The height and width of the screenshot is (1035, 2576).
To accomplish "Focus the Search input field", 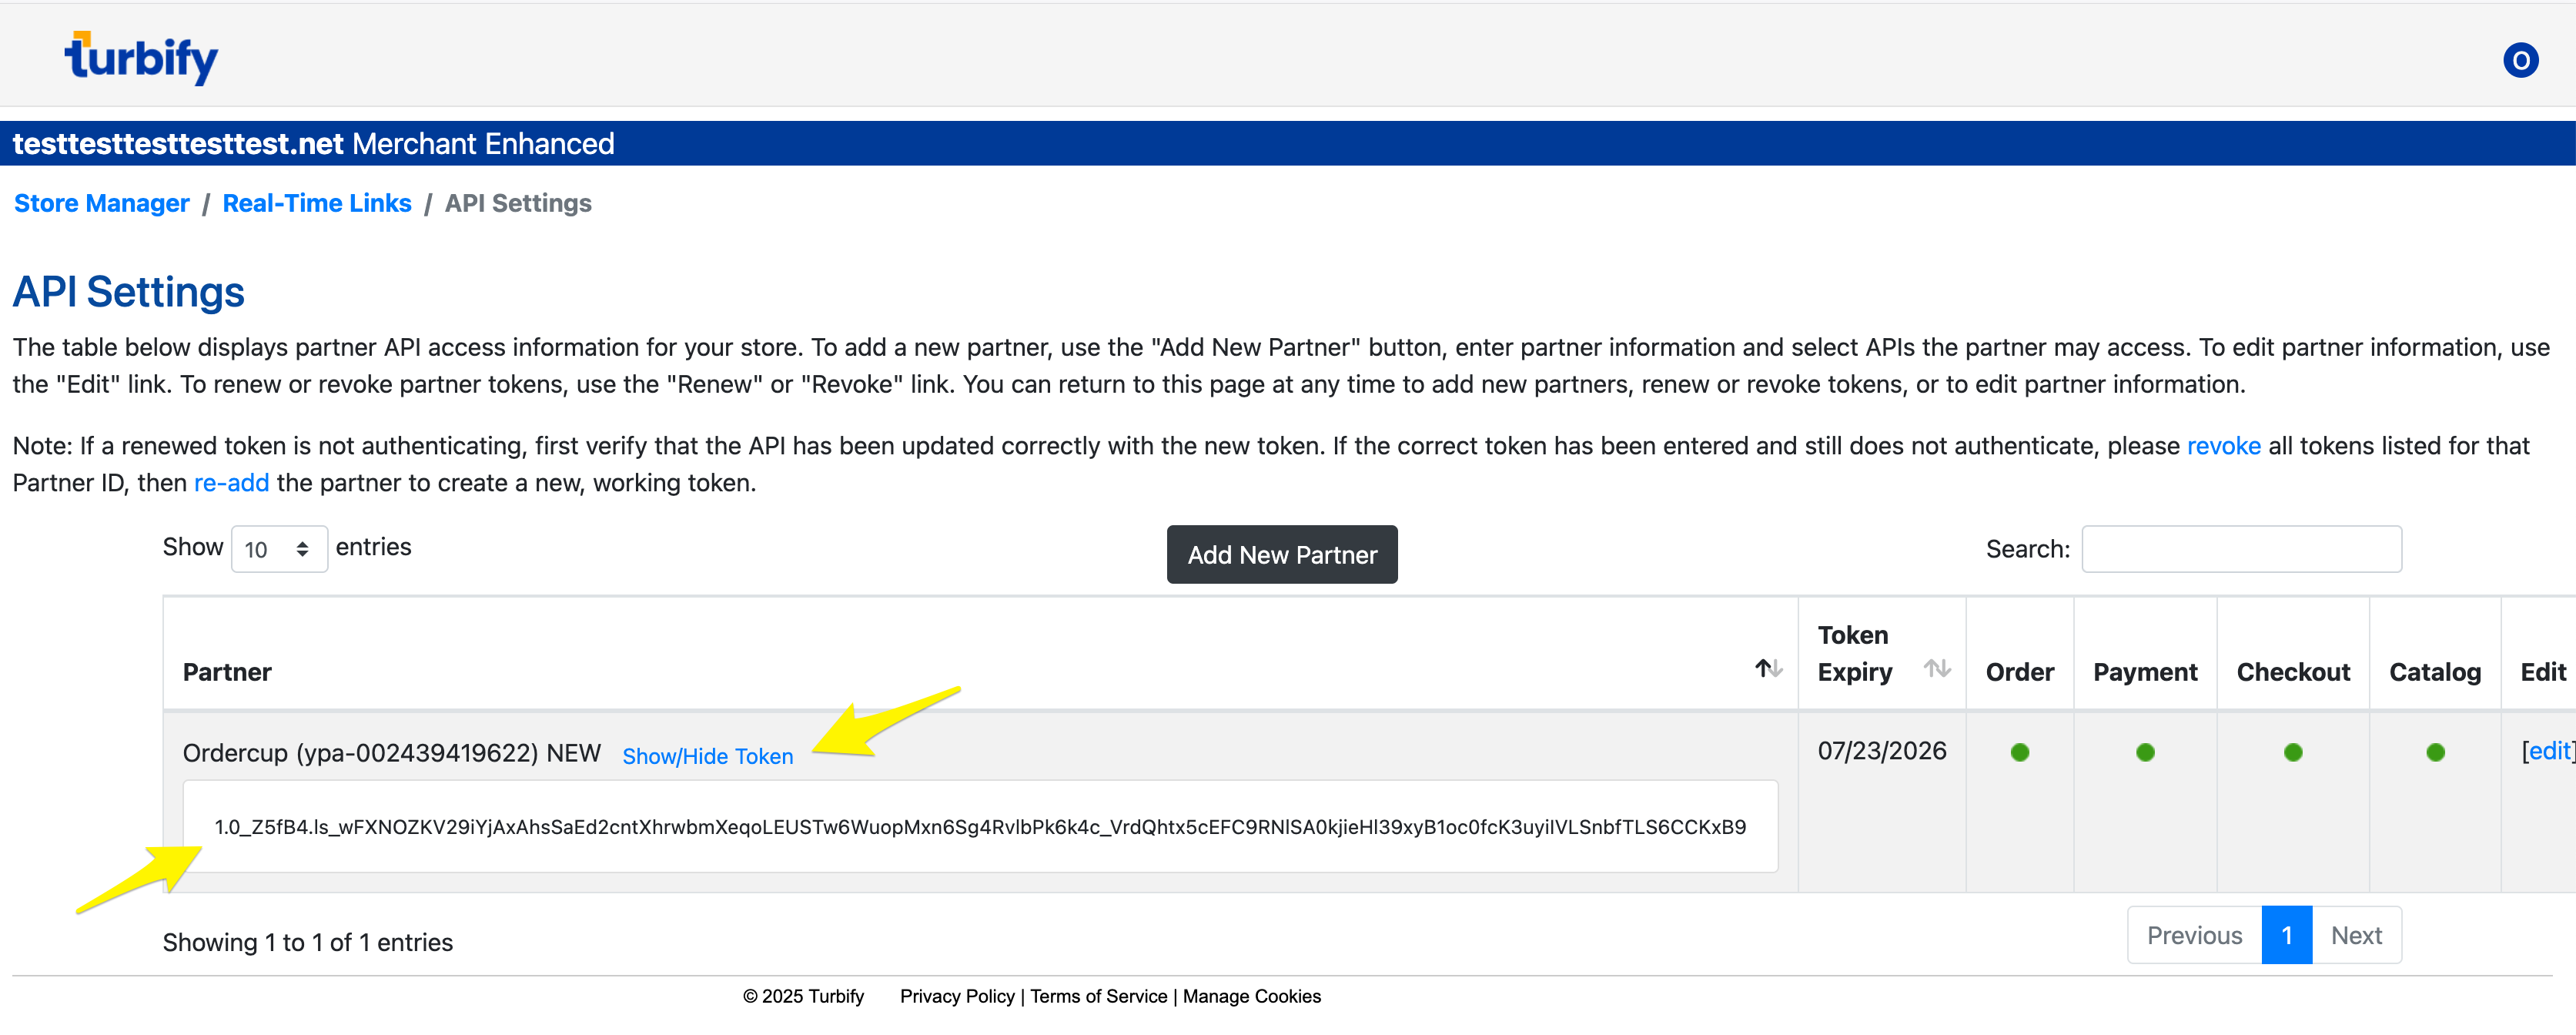I will point(2240,549).
